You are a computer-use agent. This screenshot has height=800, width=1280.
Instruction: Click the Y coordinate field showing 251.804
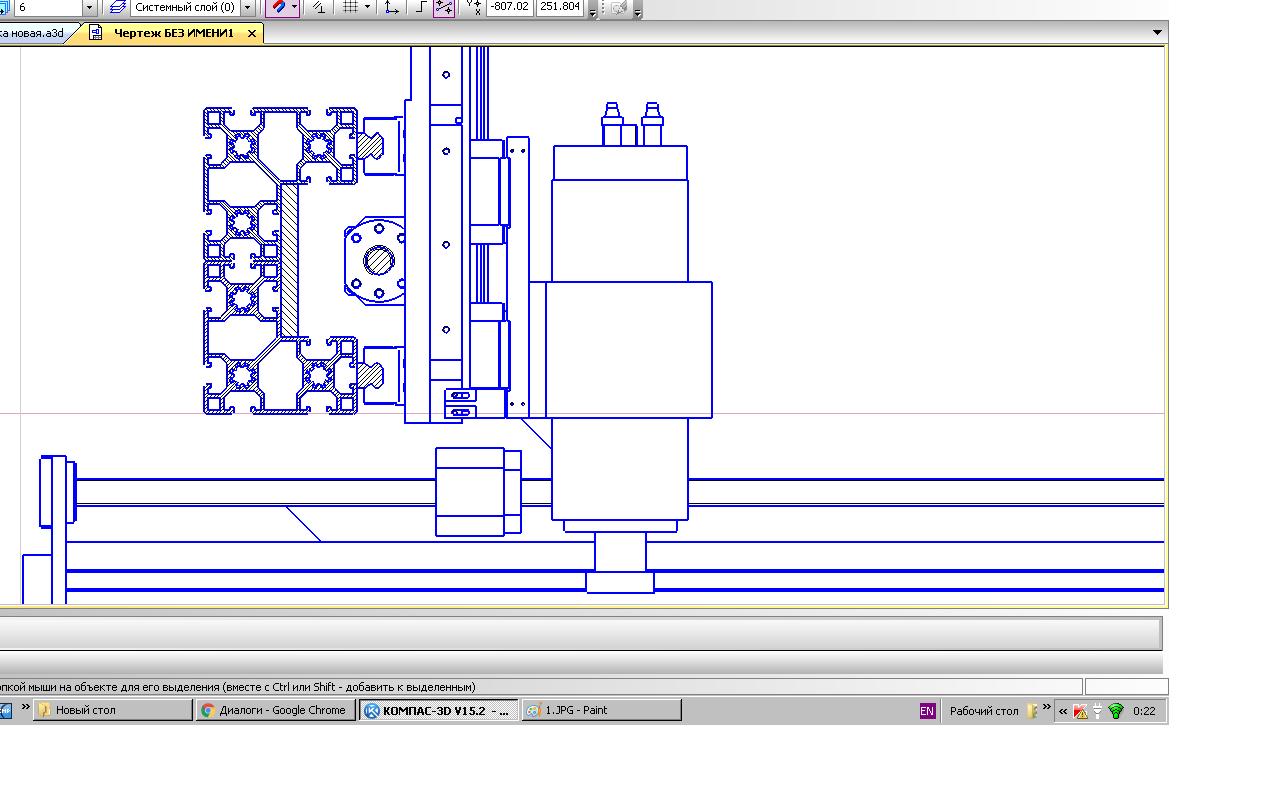(x=560, y=7)
